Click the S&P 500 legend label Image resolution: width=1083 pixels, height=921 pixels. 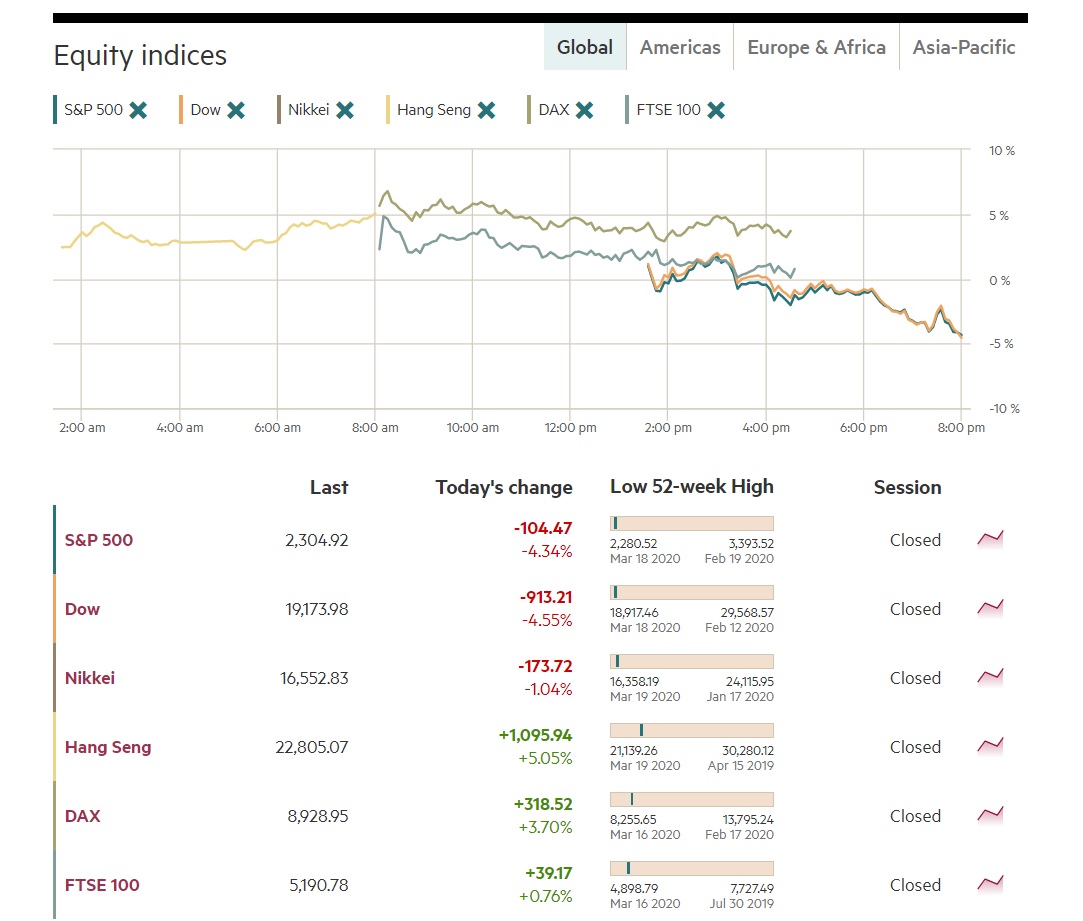point(93,110)
